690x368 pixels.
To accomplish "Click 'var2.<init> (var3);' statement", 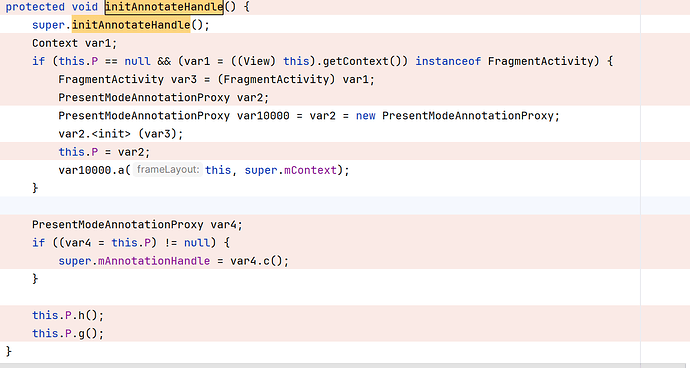I will (x=121, y=134).
